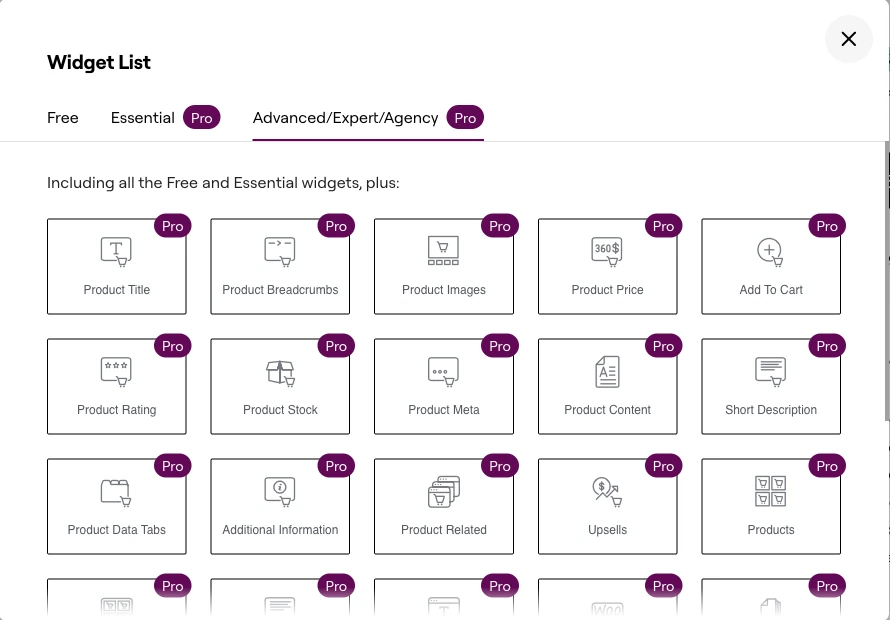Screen dimensions: 890x620
Task: Select the Short Description widget icon
Action: pos(770,372)
